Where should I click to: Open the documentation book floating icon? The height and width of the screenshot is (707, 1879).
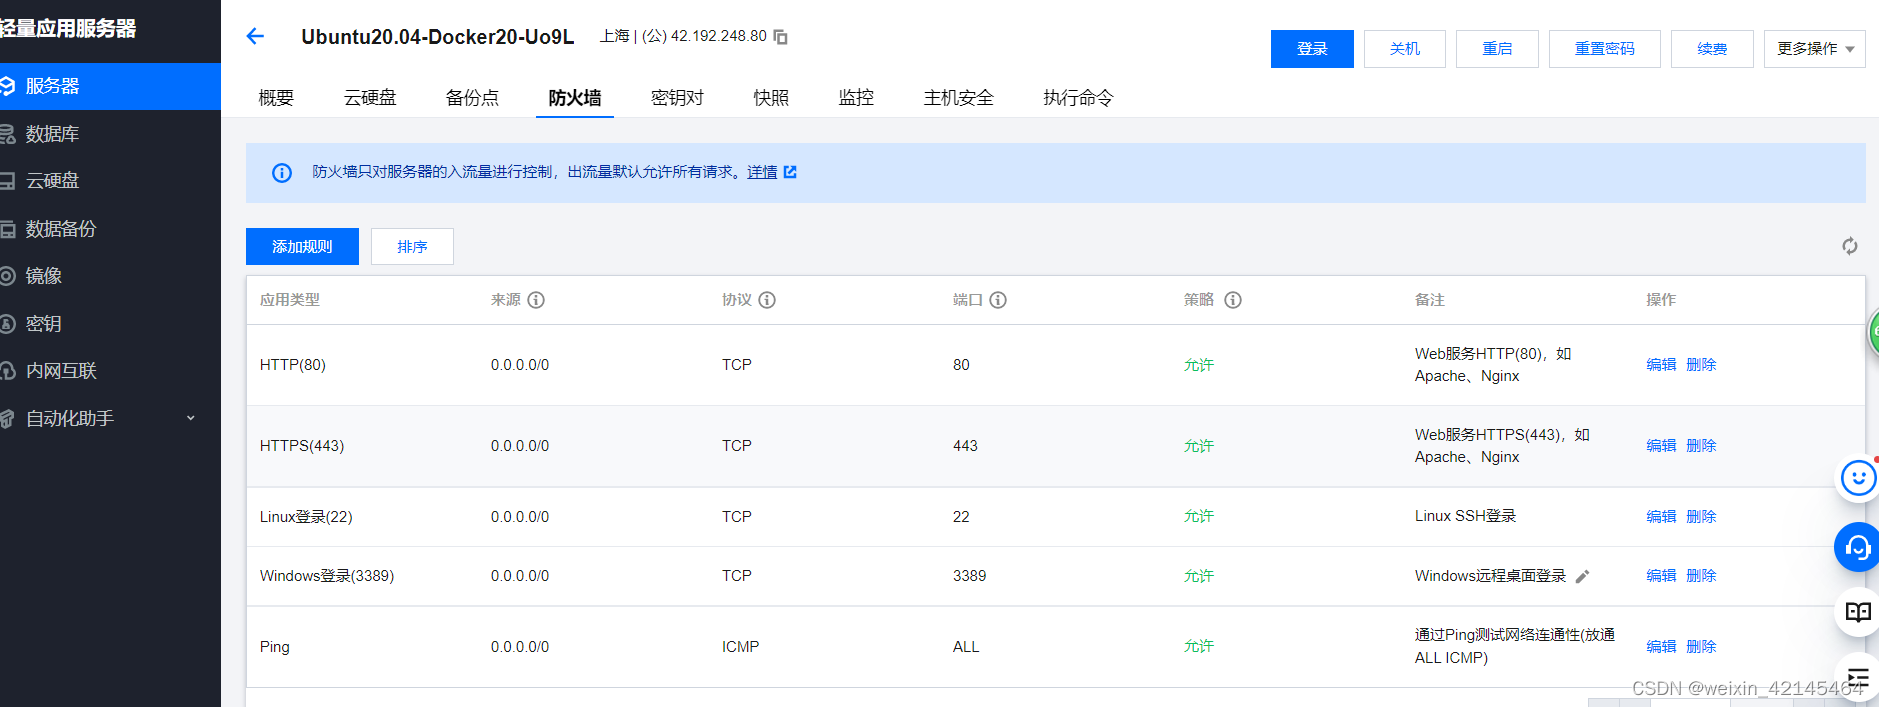pos(1858,612)
